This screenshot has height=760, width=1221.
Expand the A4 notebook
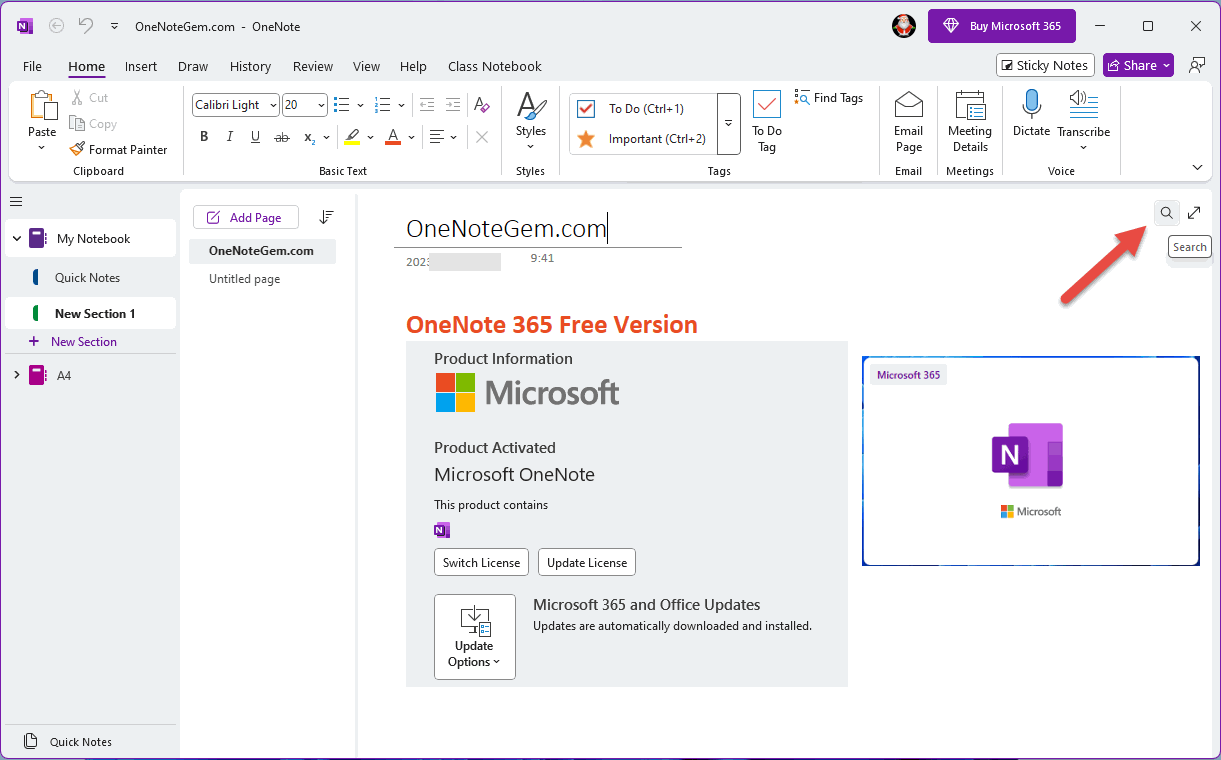[16, 376]
